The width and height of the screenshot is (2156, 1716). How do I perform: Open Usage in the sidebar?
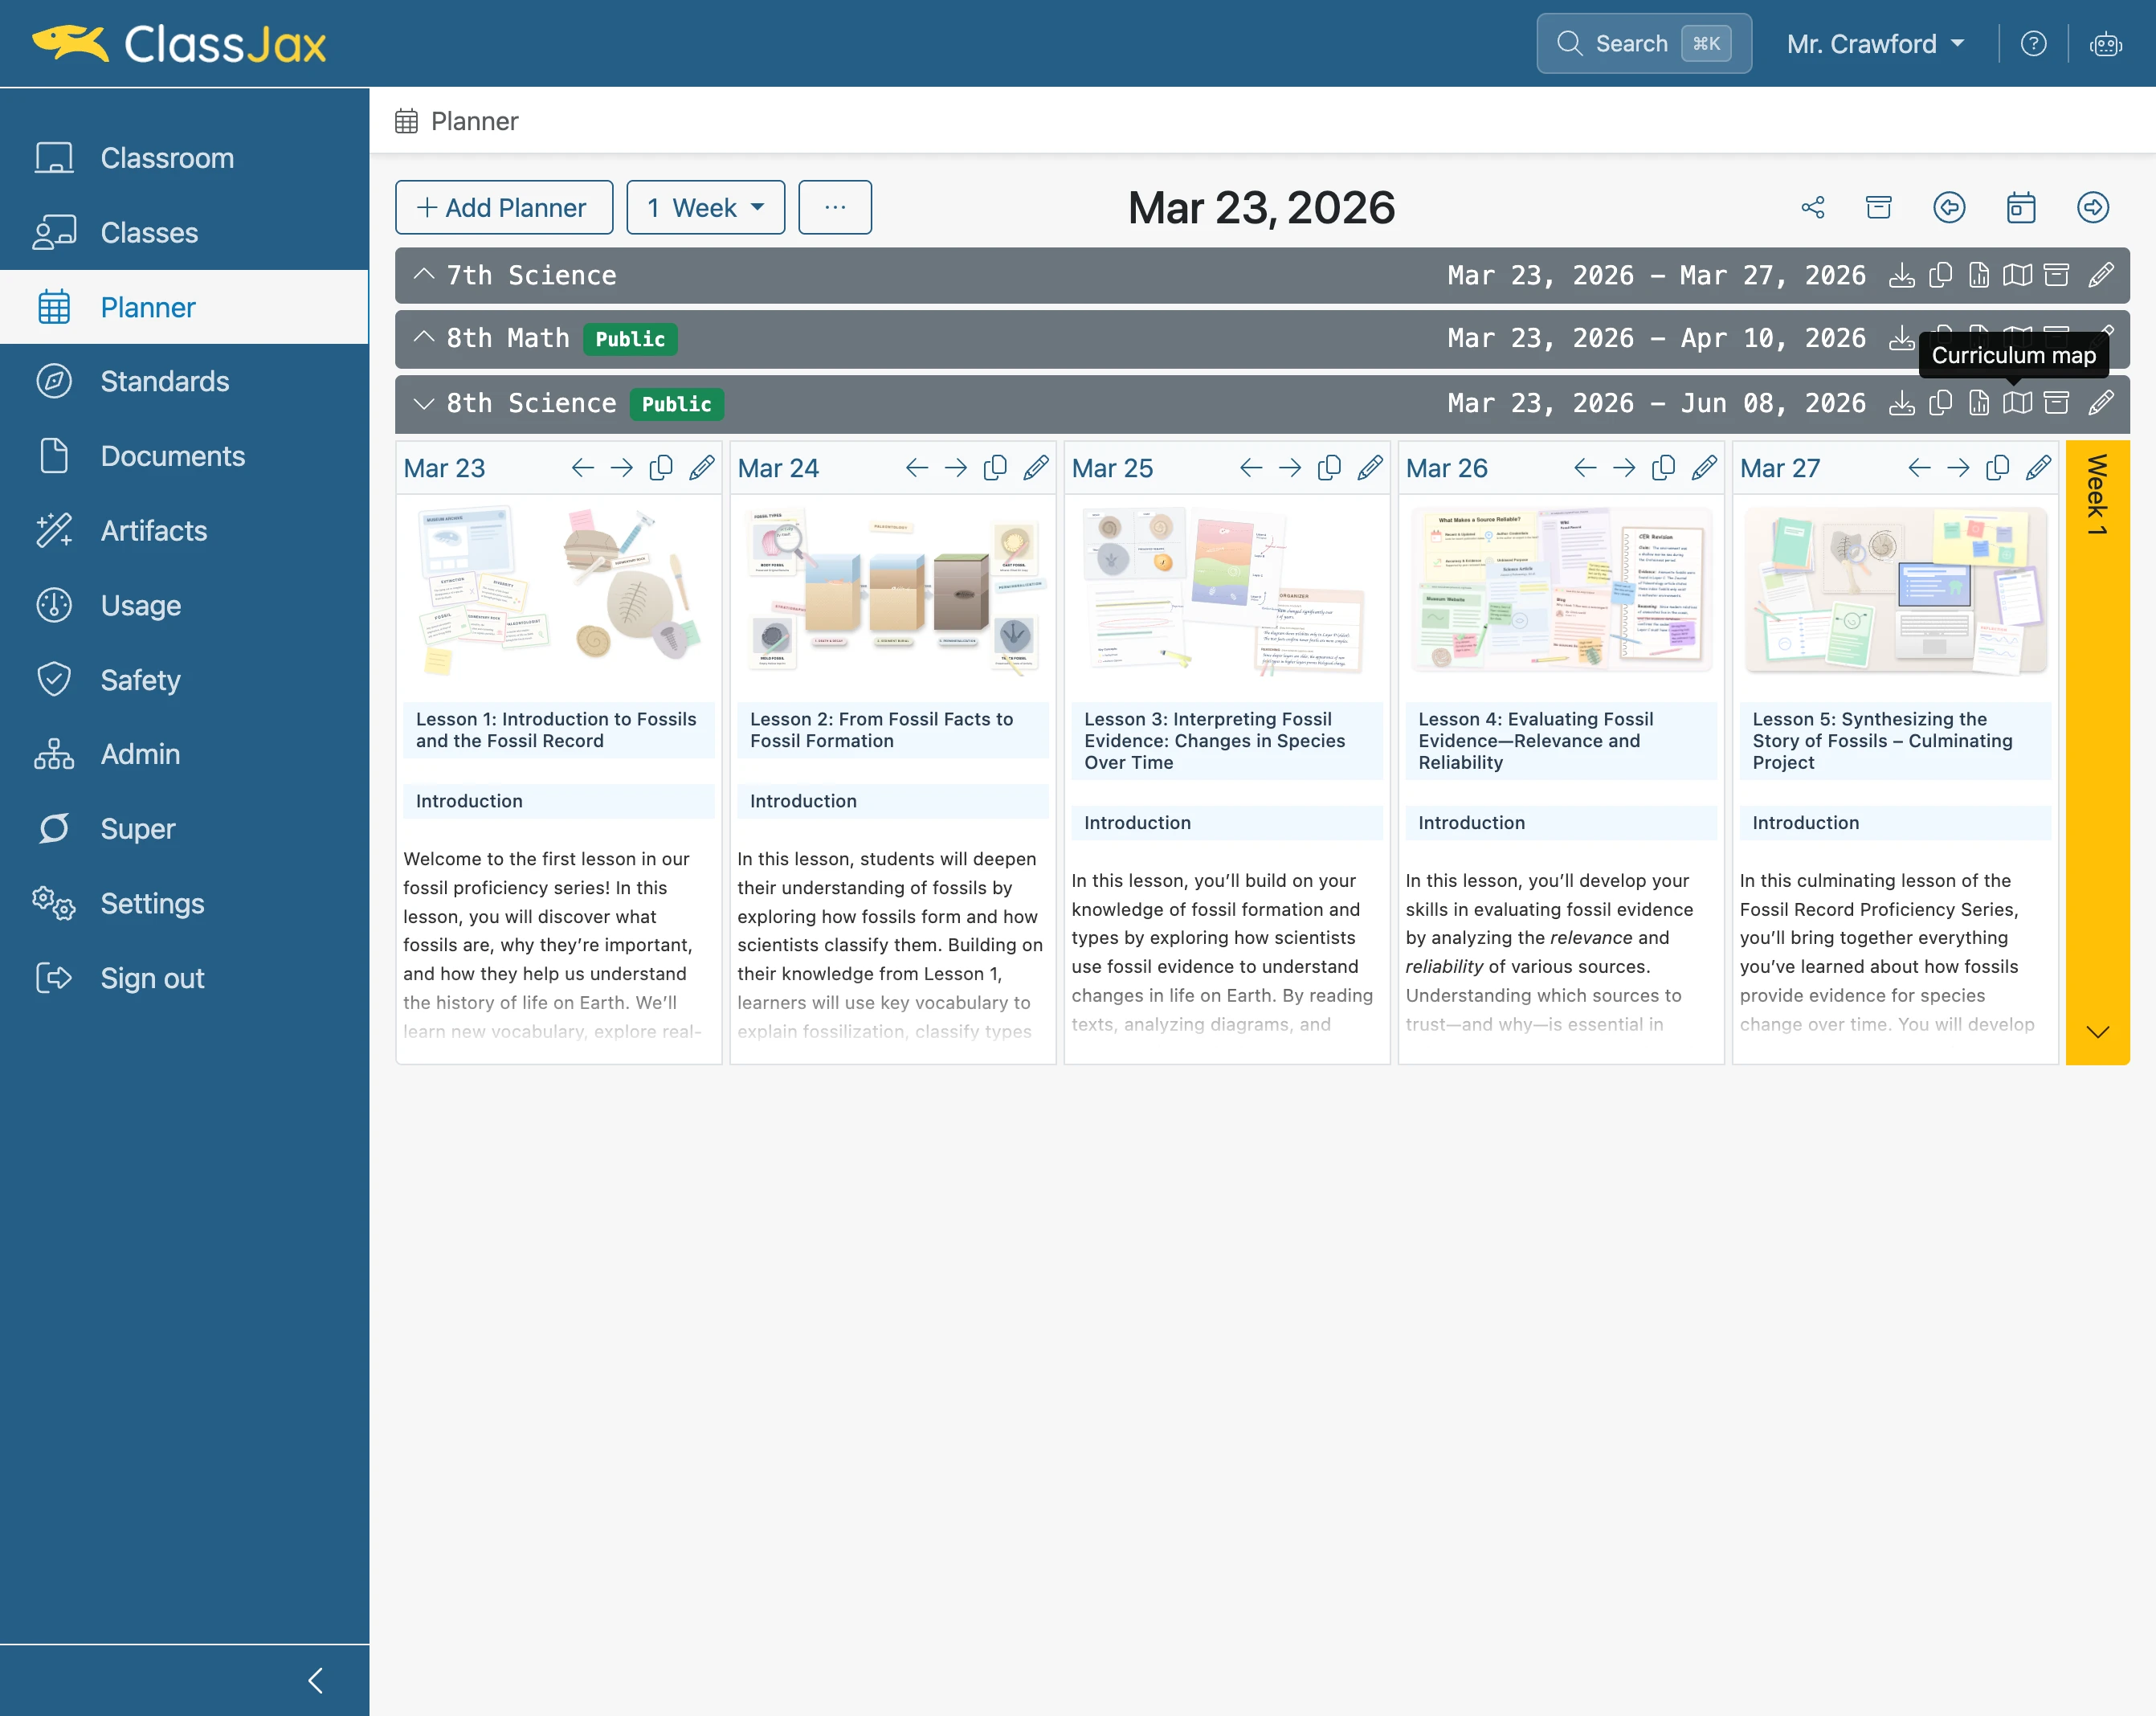tap(185, 605)
